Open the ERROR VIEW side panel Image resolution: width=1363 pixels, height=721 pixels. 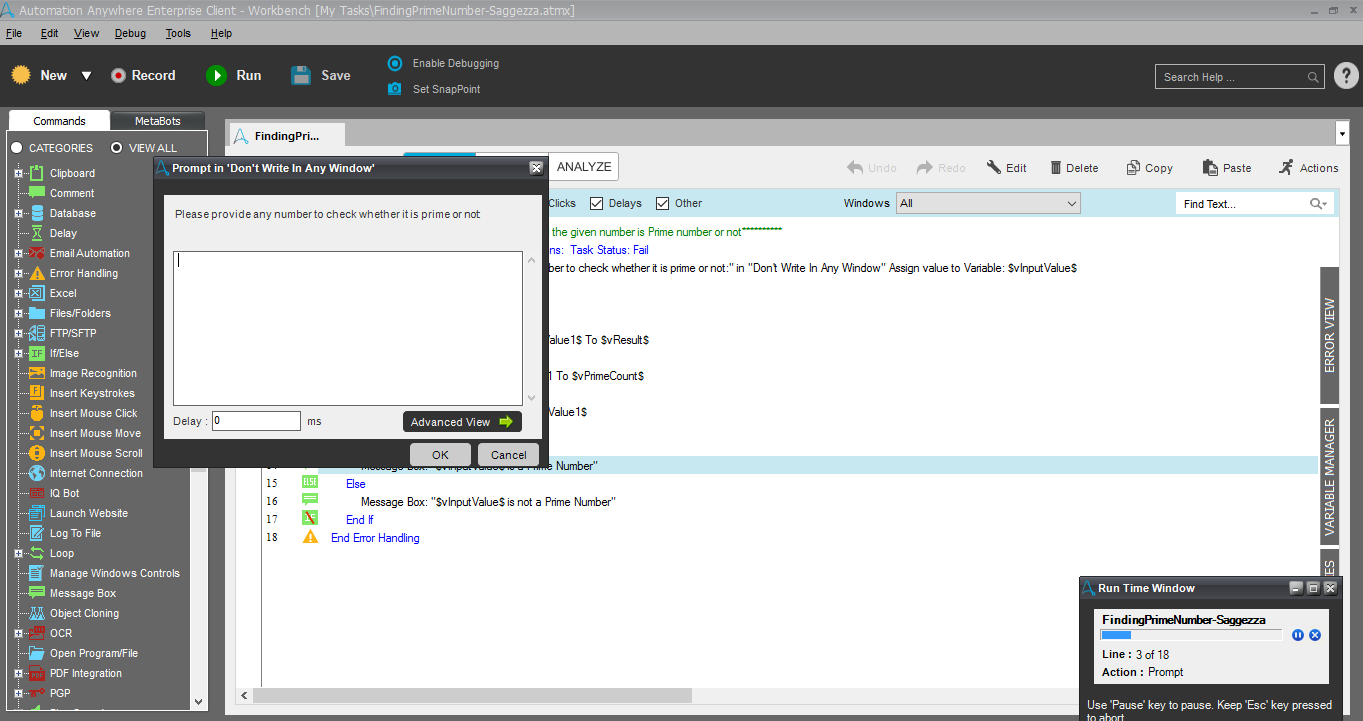coord(1329,335)
